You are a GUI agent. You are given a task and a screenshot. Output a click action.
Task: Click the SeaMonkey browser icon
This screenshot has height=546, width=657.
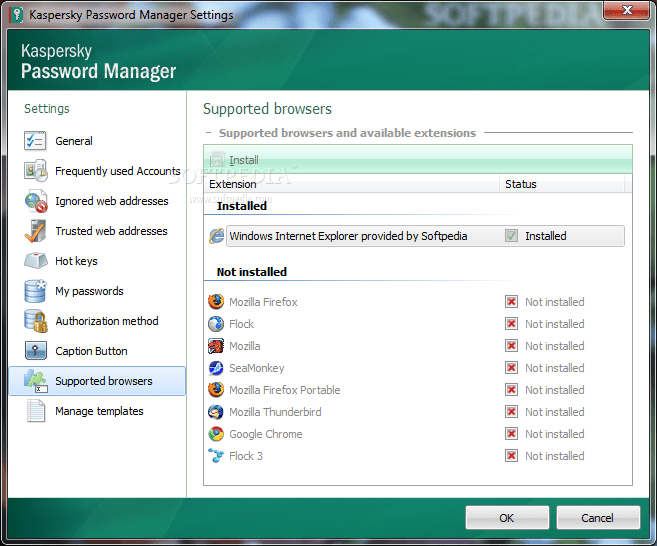(216, 368)
